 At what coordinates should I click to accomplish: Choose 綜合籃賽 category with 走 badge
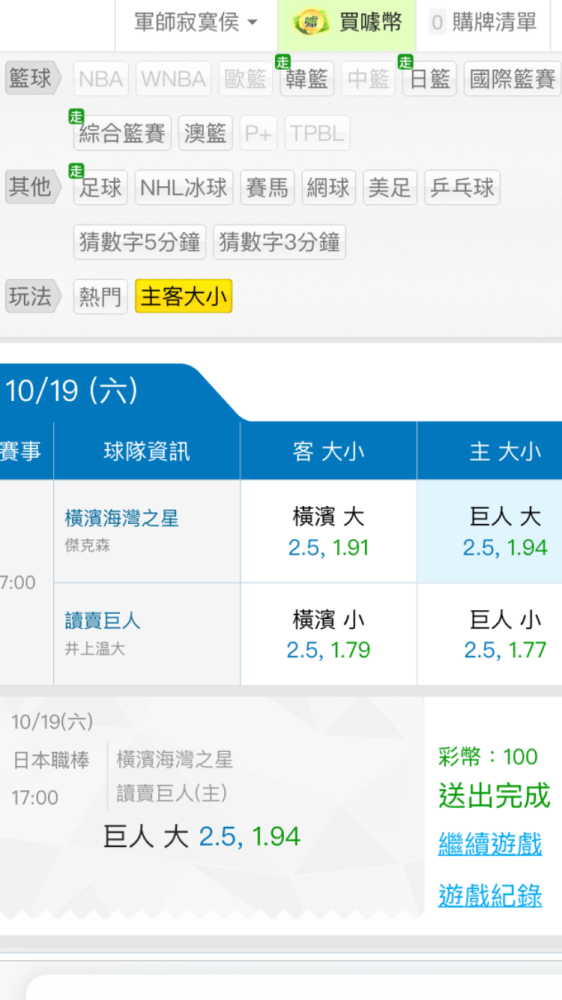(x=122, y=133)
